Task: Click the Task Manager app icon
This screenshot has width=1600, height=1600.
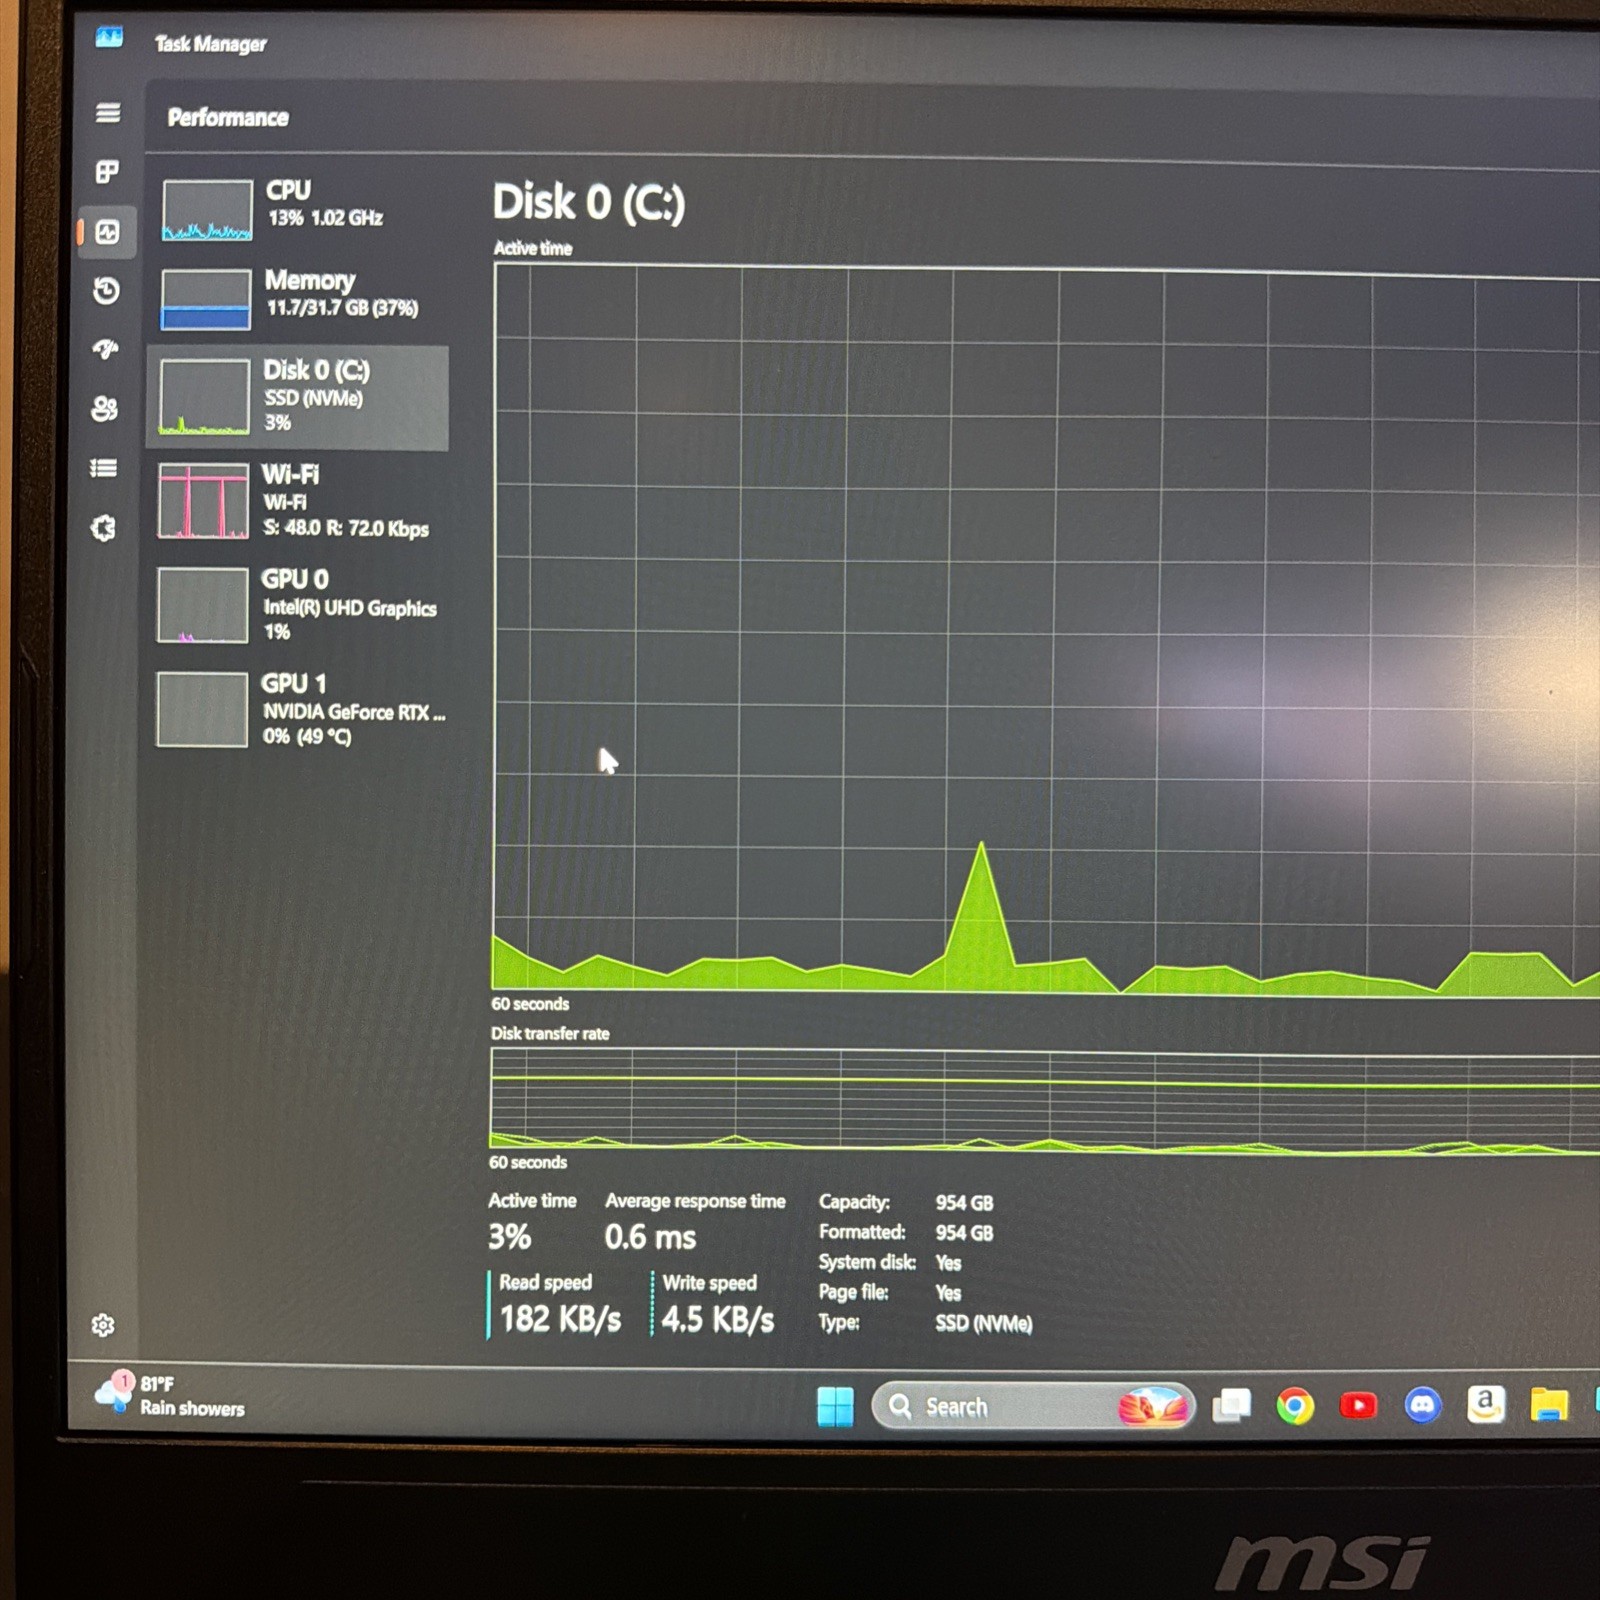Action: 109,38
